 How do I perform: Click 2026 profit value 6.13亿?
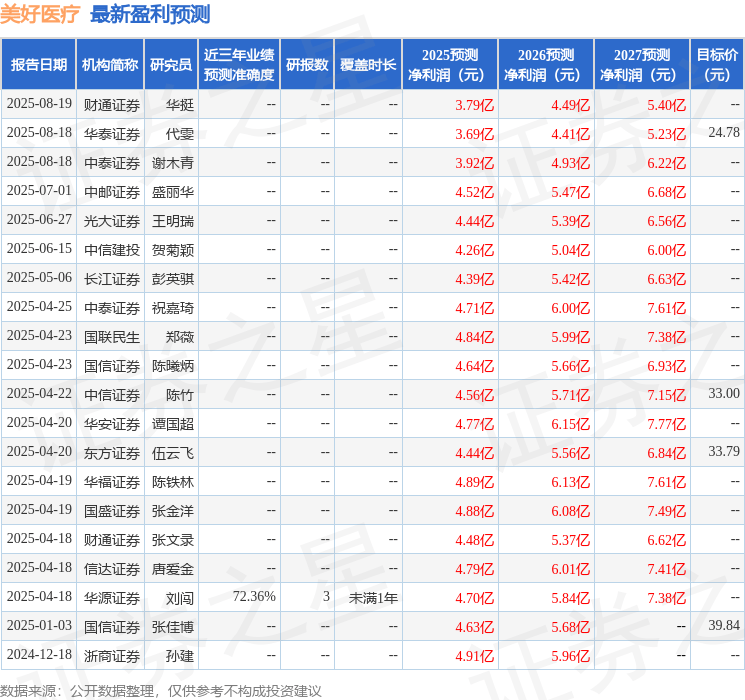coord(570,481)
